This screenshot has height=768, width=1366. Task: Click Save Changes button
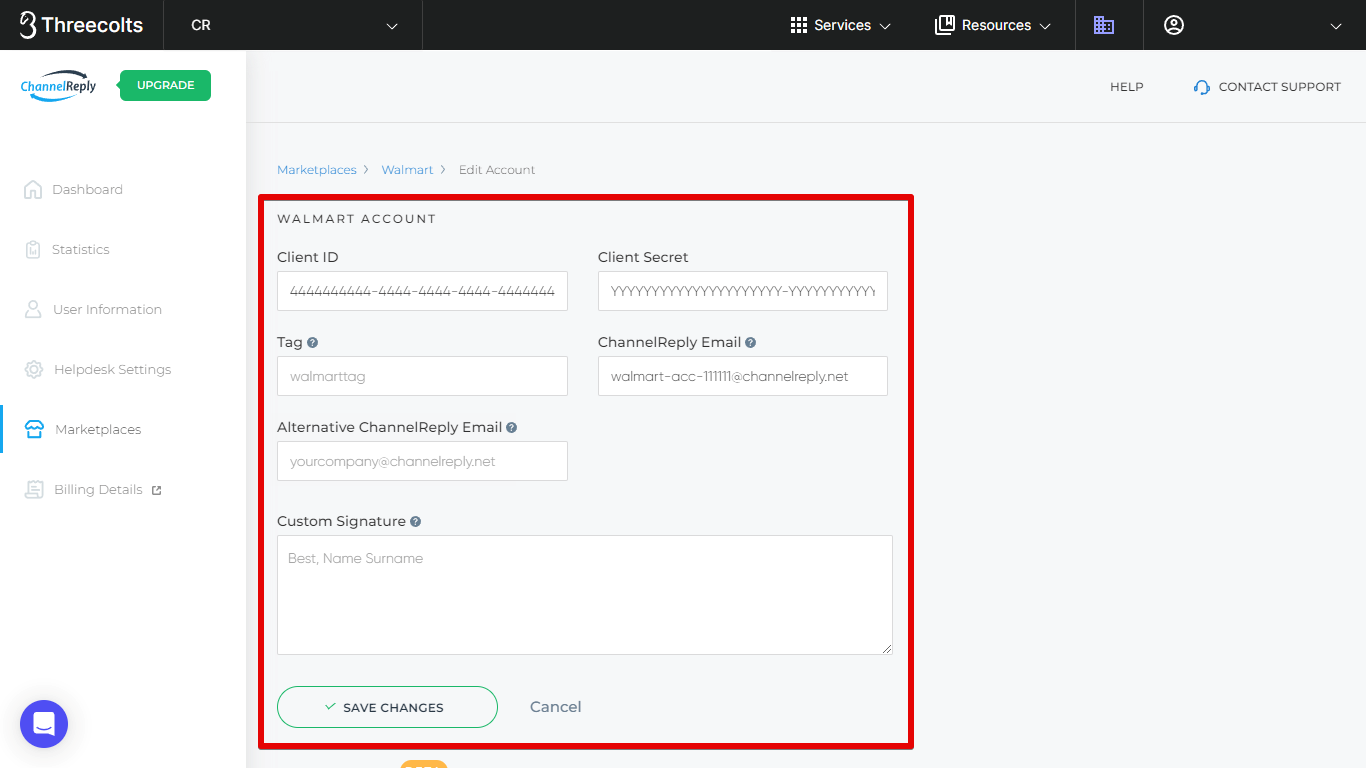(x=387, y=707)
